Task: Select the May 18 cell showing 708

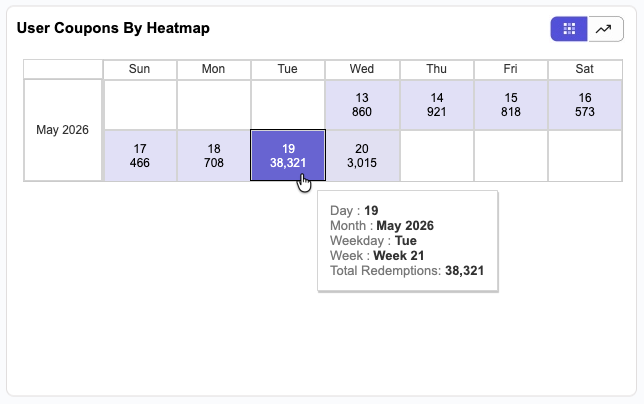Action: 214,156
